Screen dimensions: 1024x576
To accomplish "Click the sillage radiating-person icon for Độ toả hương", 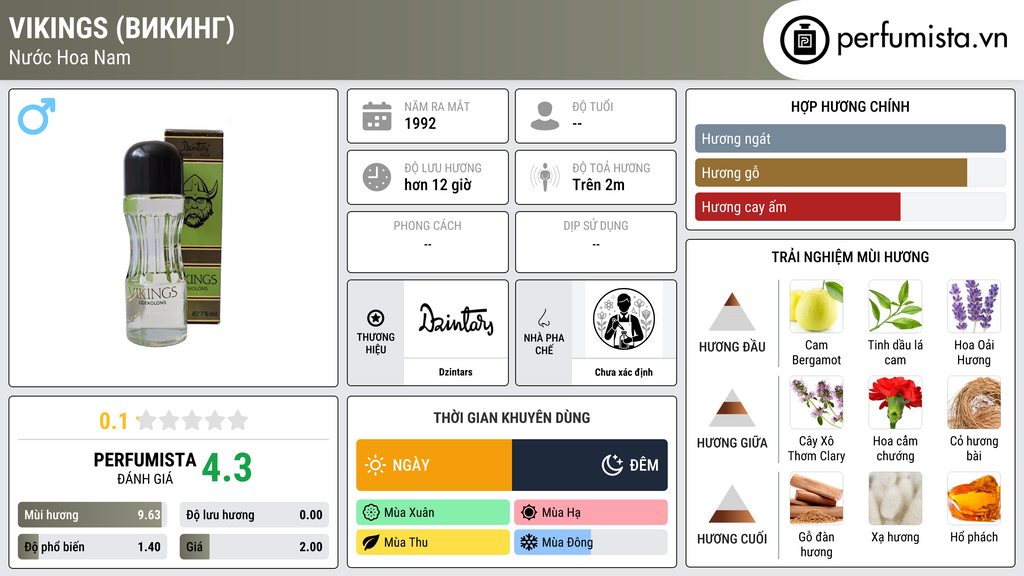I will point(545,177).
